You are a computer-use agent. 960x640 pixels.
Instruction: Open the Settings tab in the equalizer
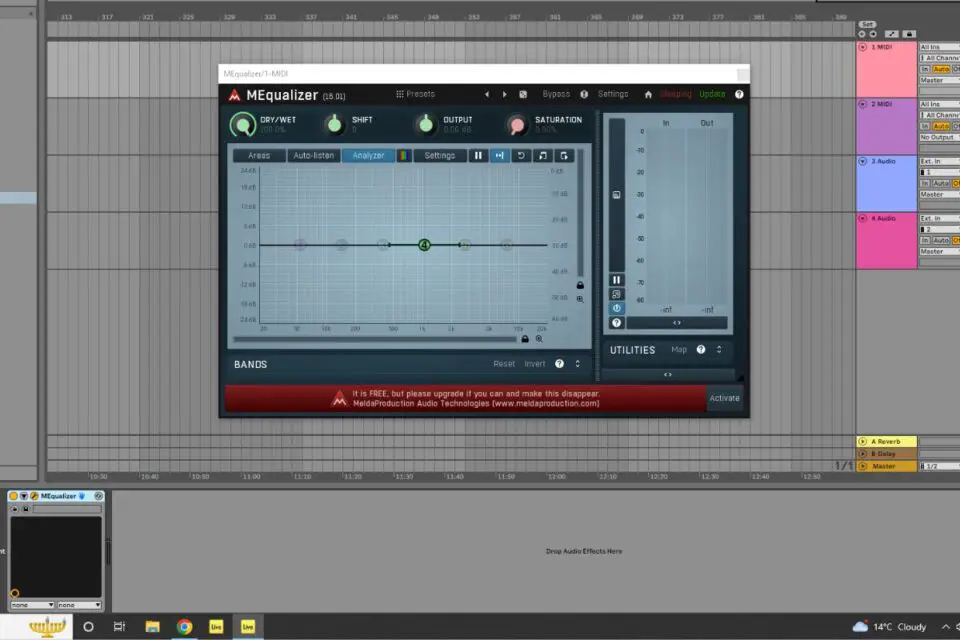[440, 155]
